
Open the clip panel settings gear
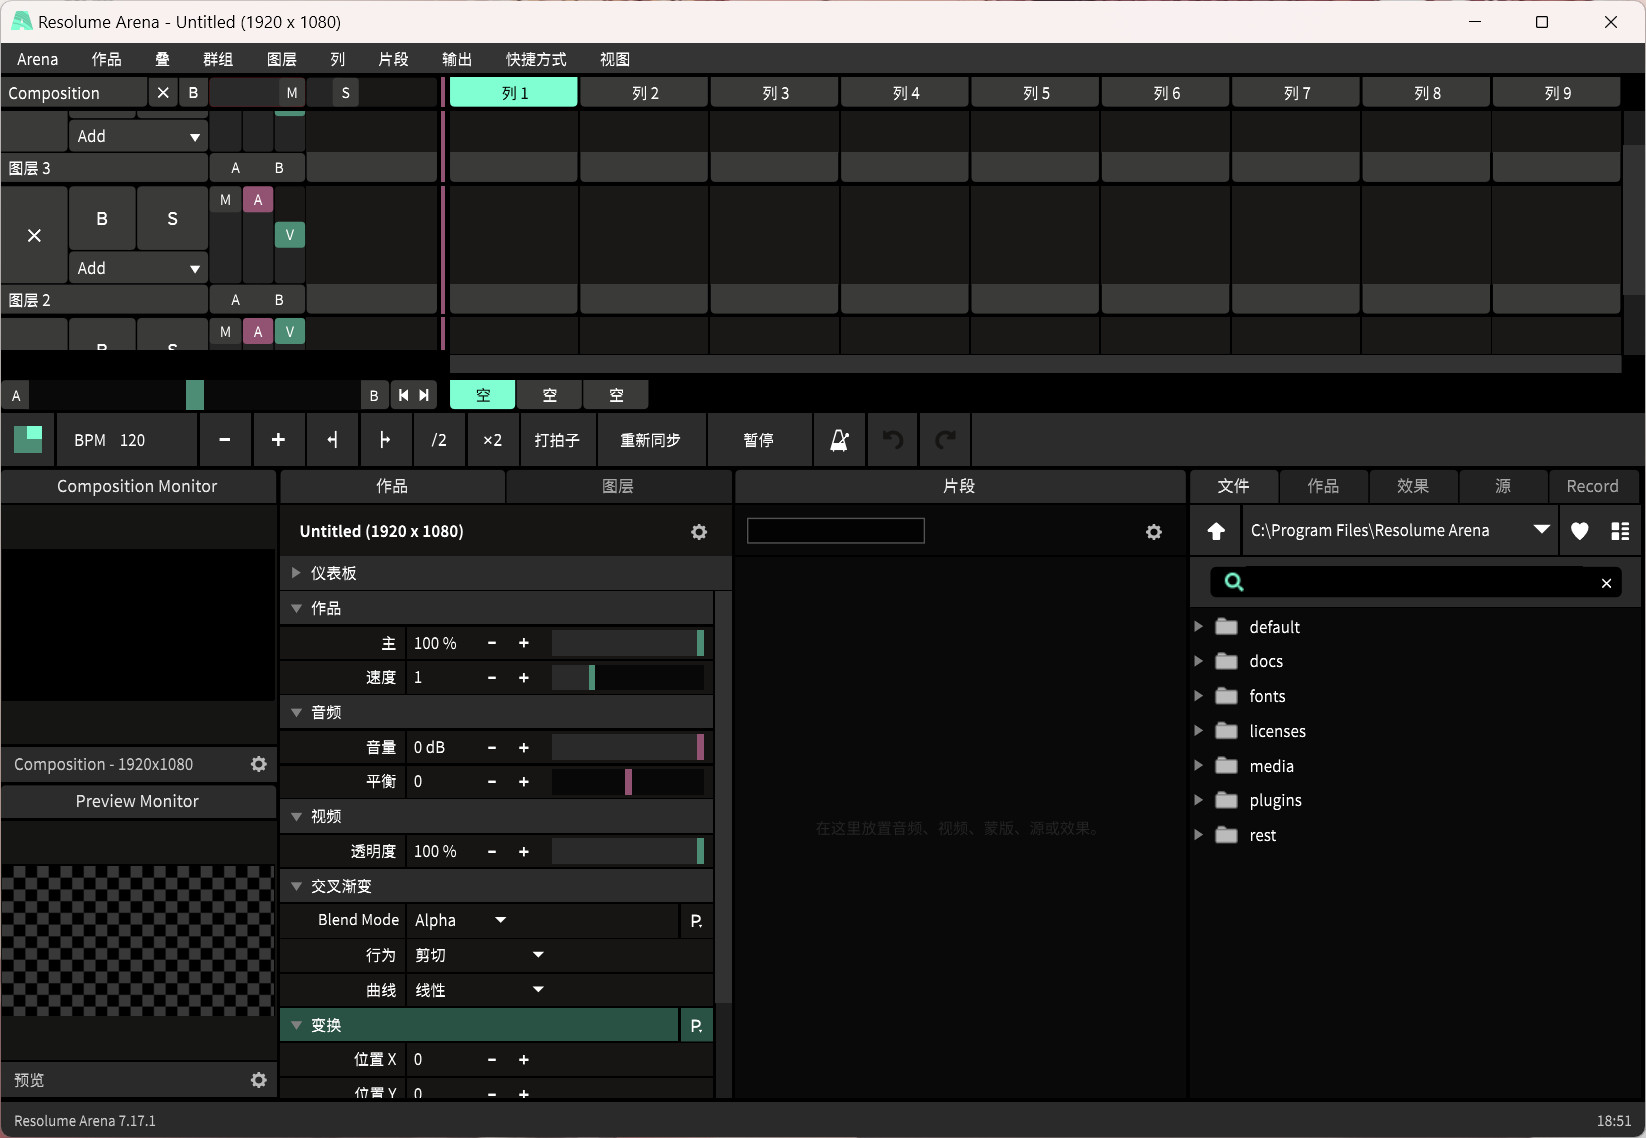(1154, 532)
